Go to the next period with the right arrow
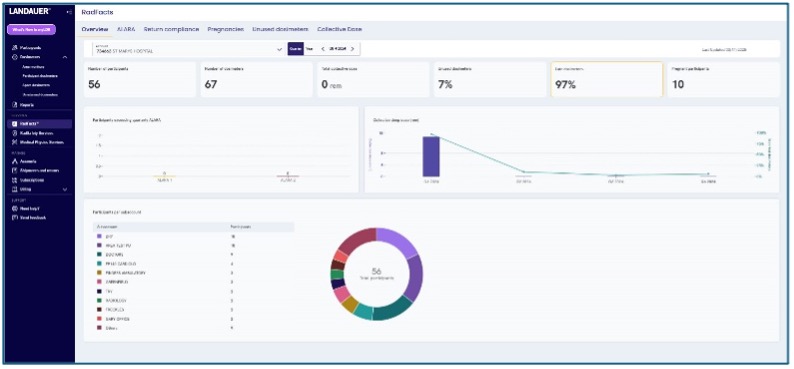 (x=352, y=49)
